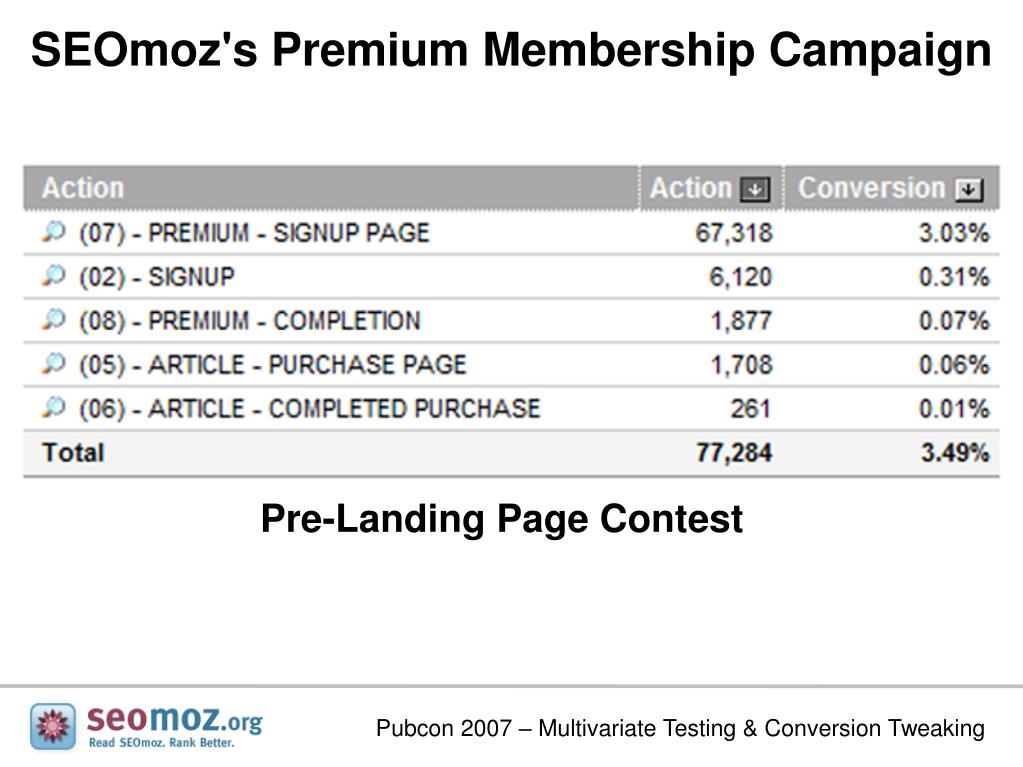Select (06) - ARTICLE - COMPLETED PURCHASE entry

(310, 409)
